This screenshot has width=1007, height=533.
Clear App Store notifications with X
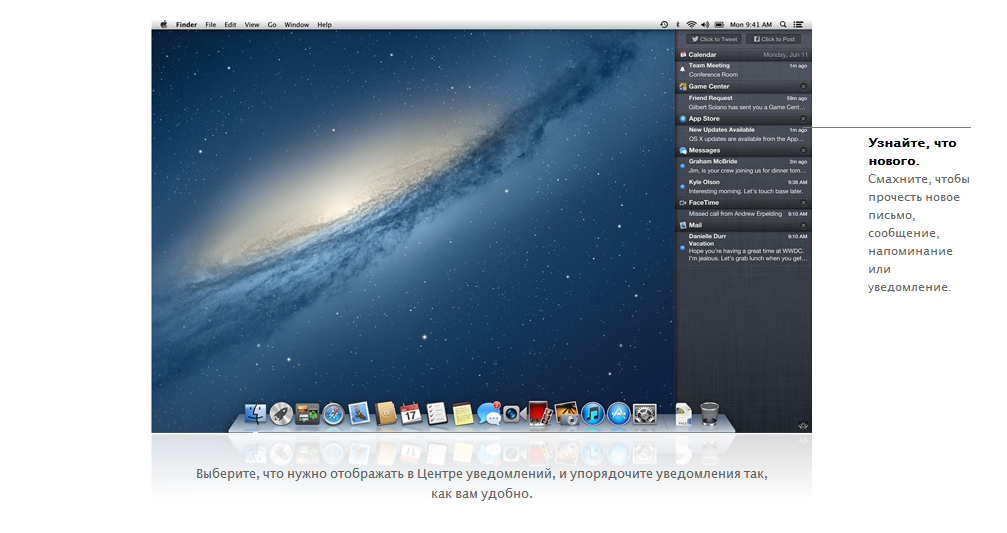803,119
